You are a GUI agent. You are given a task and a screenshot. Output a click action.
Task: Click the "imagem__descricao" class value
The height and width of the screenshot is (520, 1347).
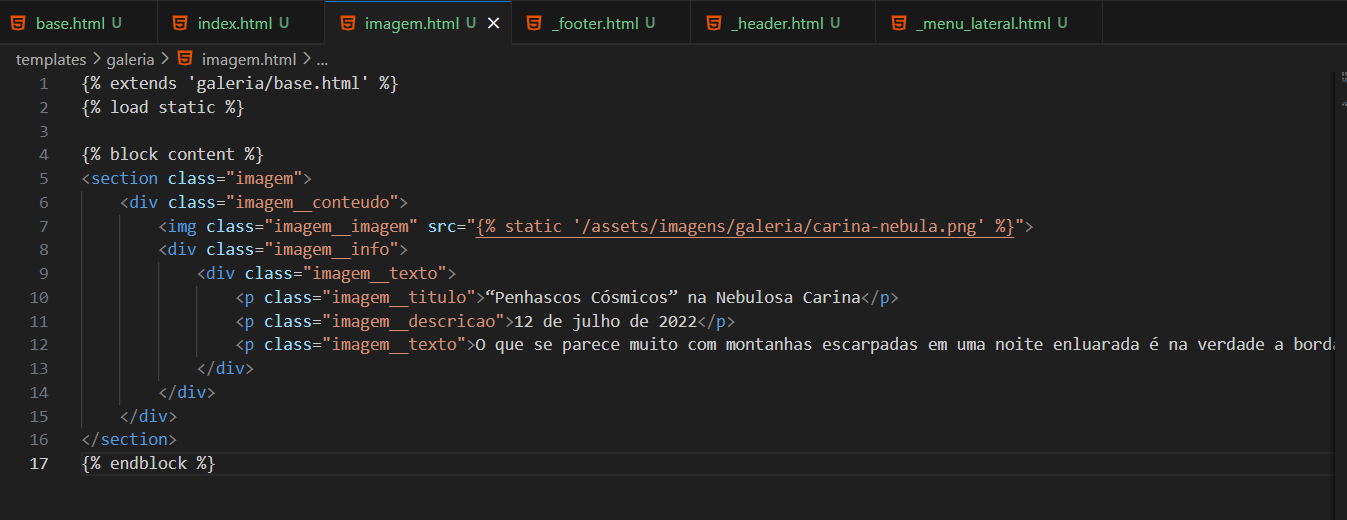pos(413,321)
